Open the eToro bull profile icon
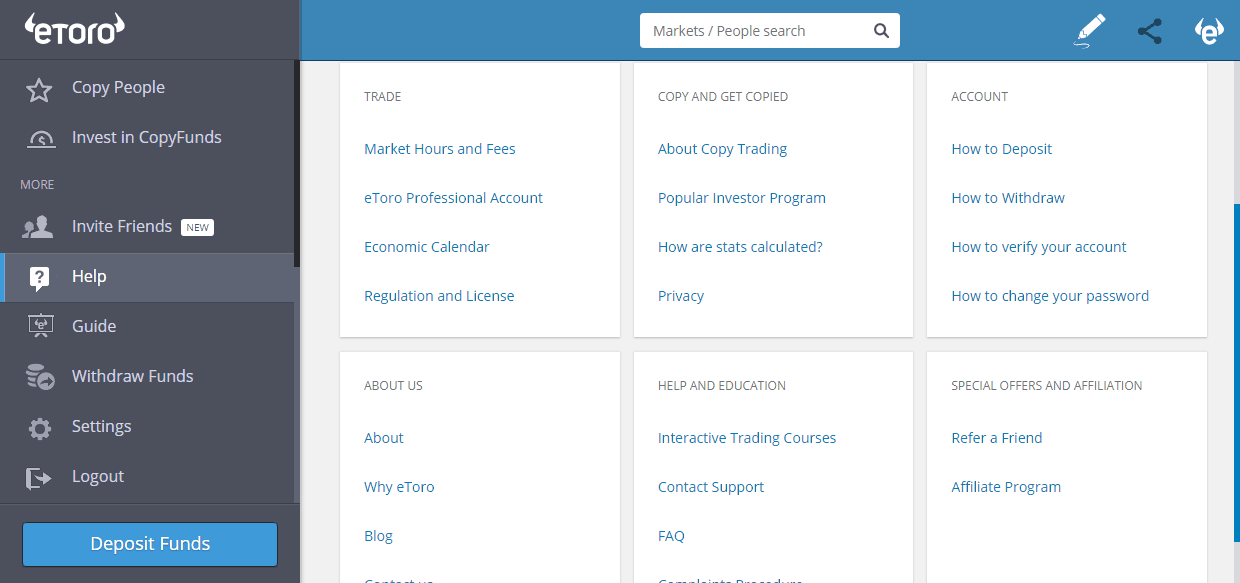Screen dimensions: 1240x583 click(x=1210, y=31)
